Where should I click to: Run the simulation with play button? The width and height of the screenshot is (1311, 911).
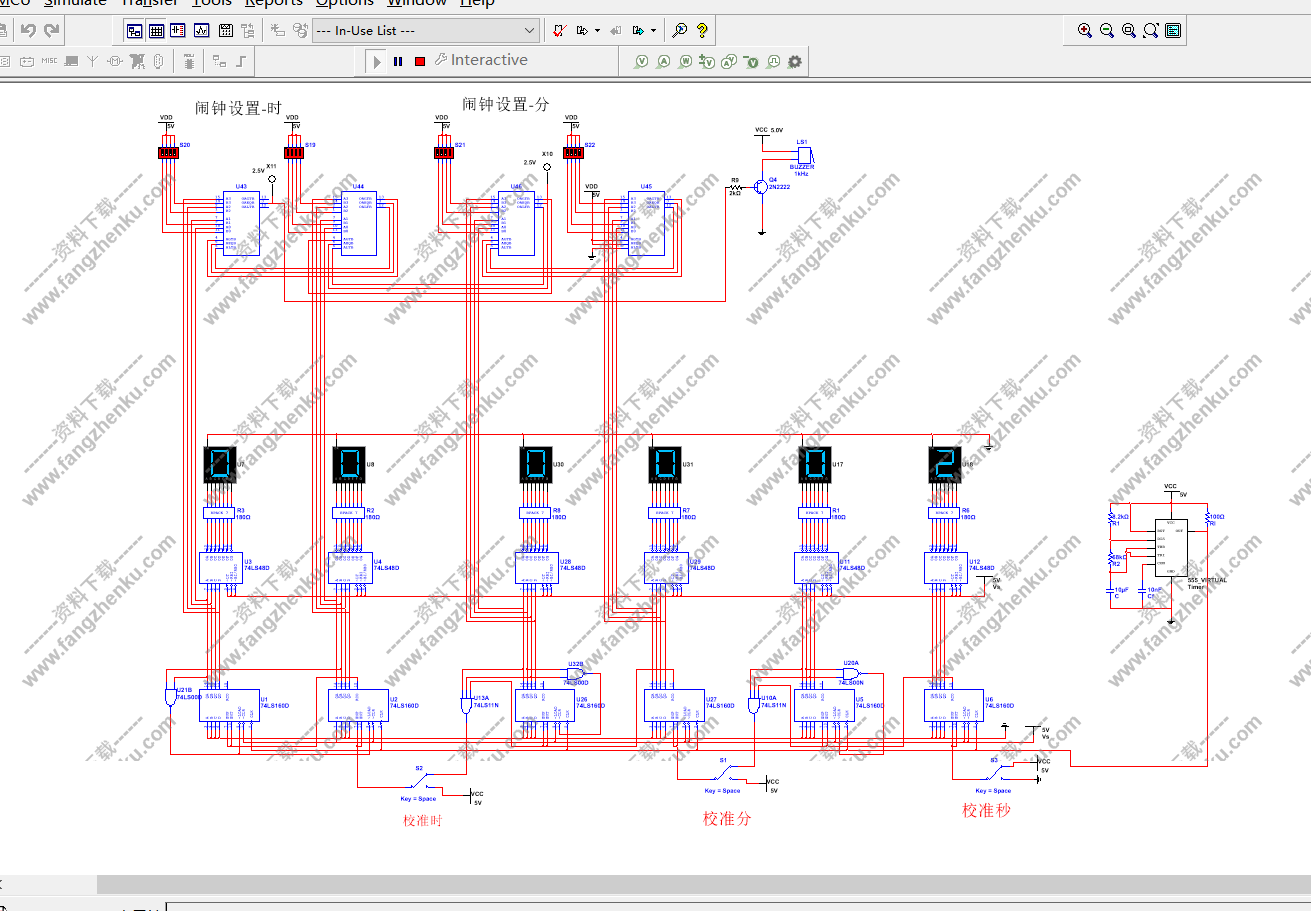point(377,61)
